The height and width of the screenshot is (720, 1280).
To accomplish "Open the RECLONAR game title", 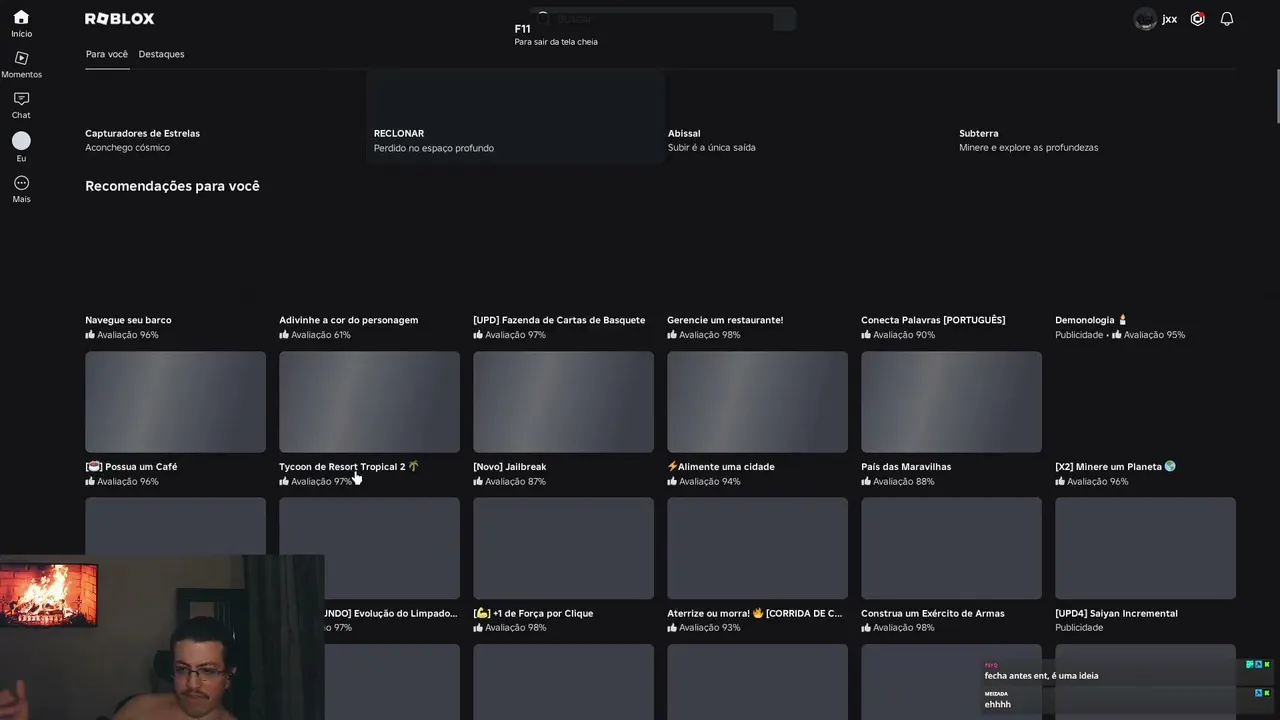I will point(399,133).
